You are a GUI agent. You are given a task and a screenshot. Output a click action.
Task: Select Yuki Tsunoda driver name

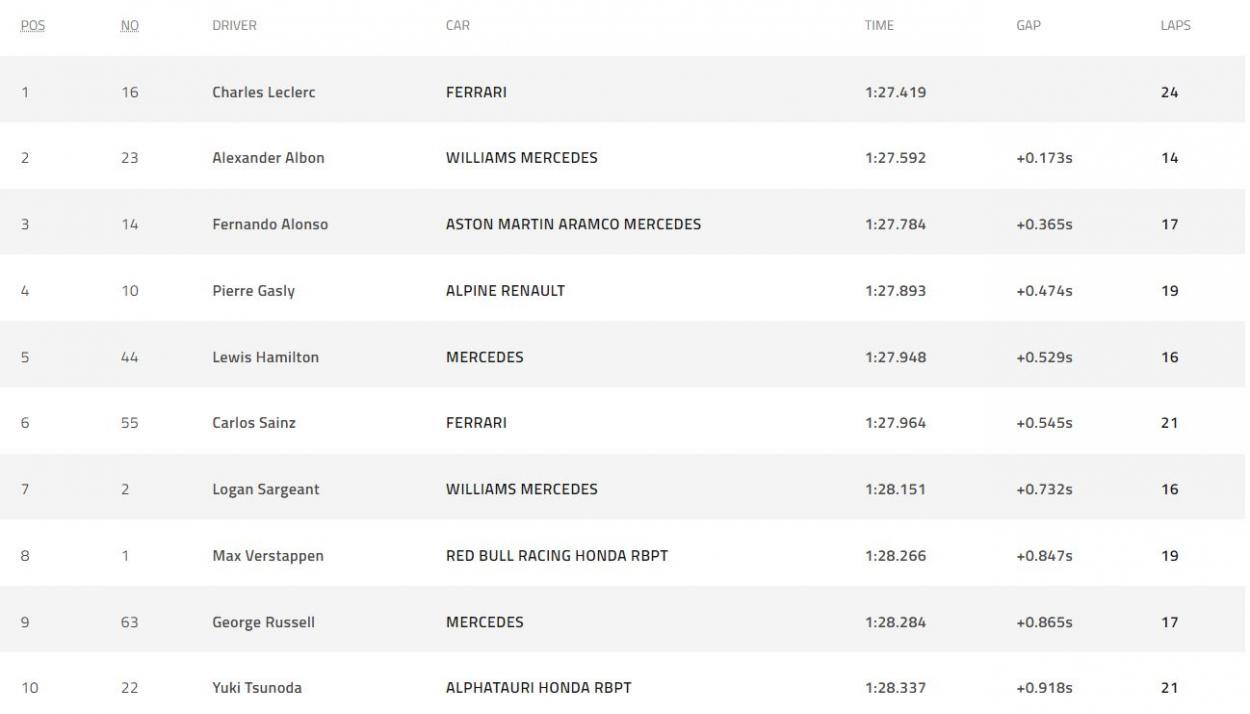tap(257, 688)
